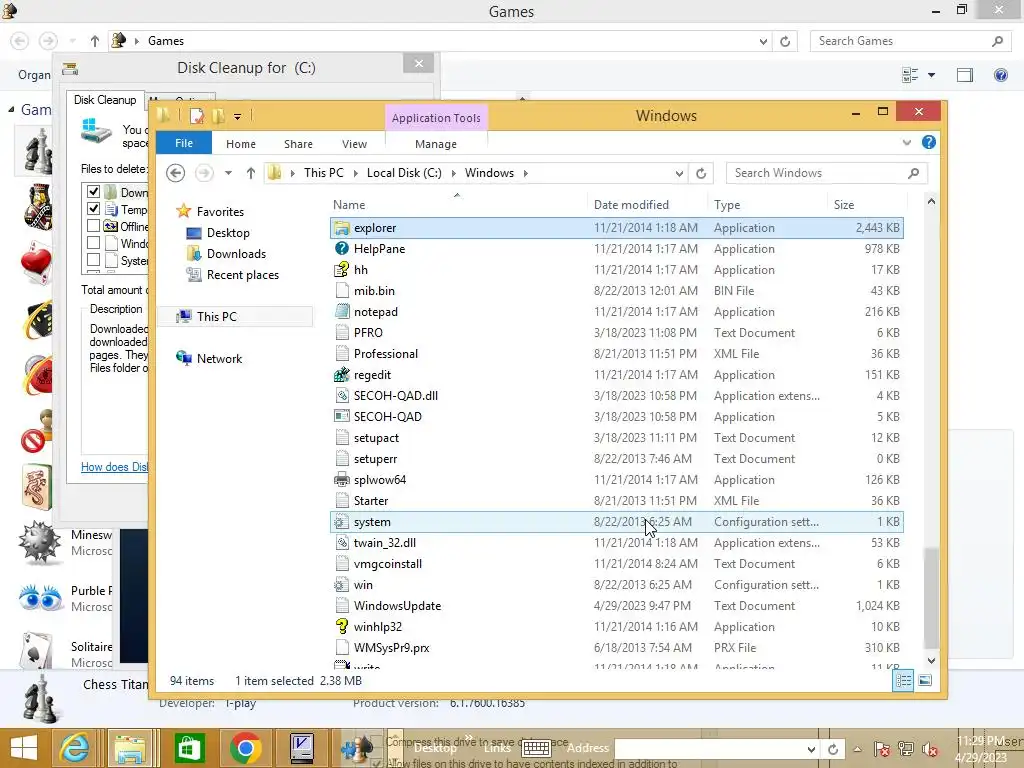Click the splwow64 printer icon

[x=342, y=480]
